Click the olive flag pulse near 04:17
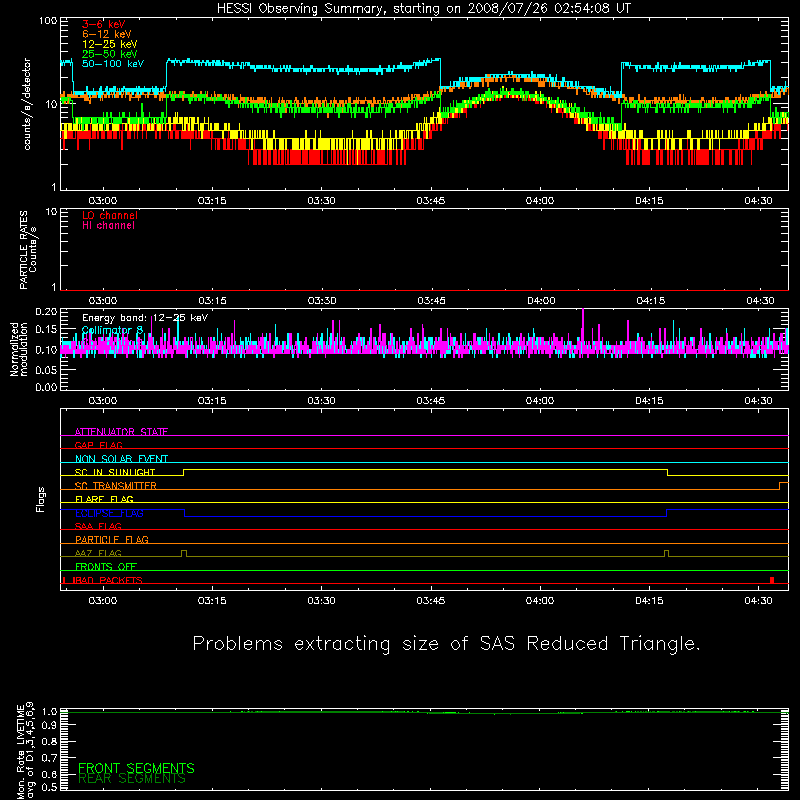 click(666, 554)
